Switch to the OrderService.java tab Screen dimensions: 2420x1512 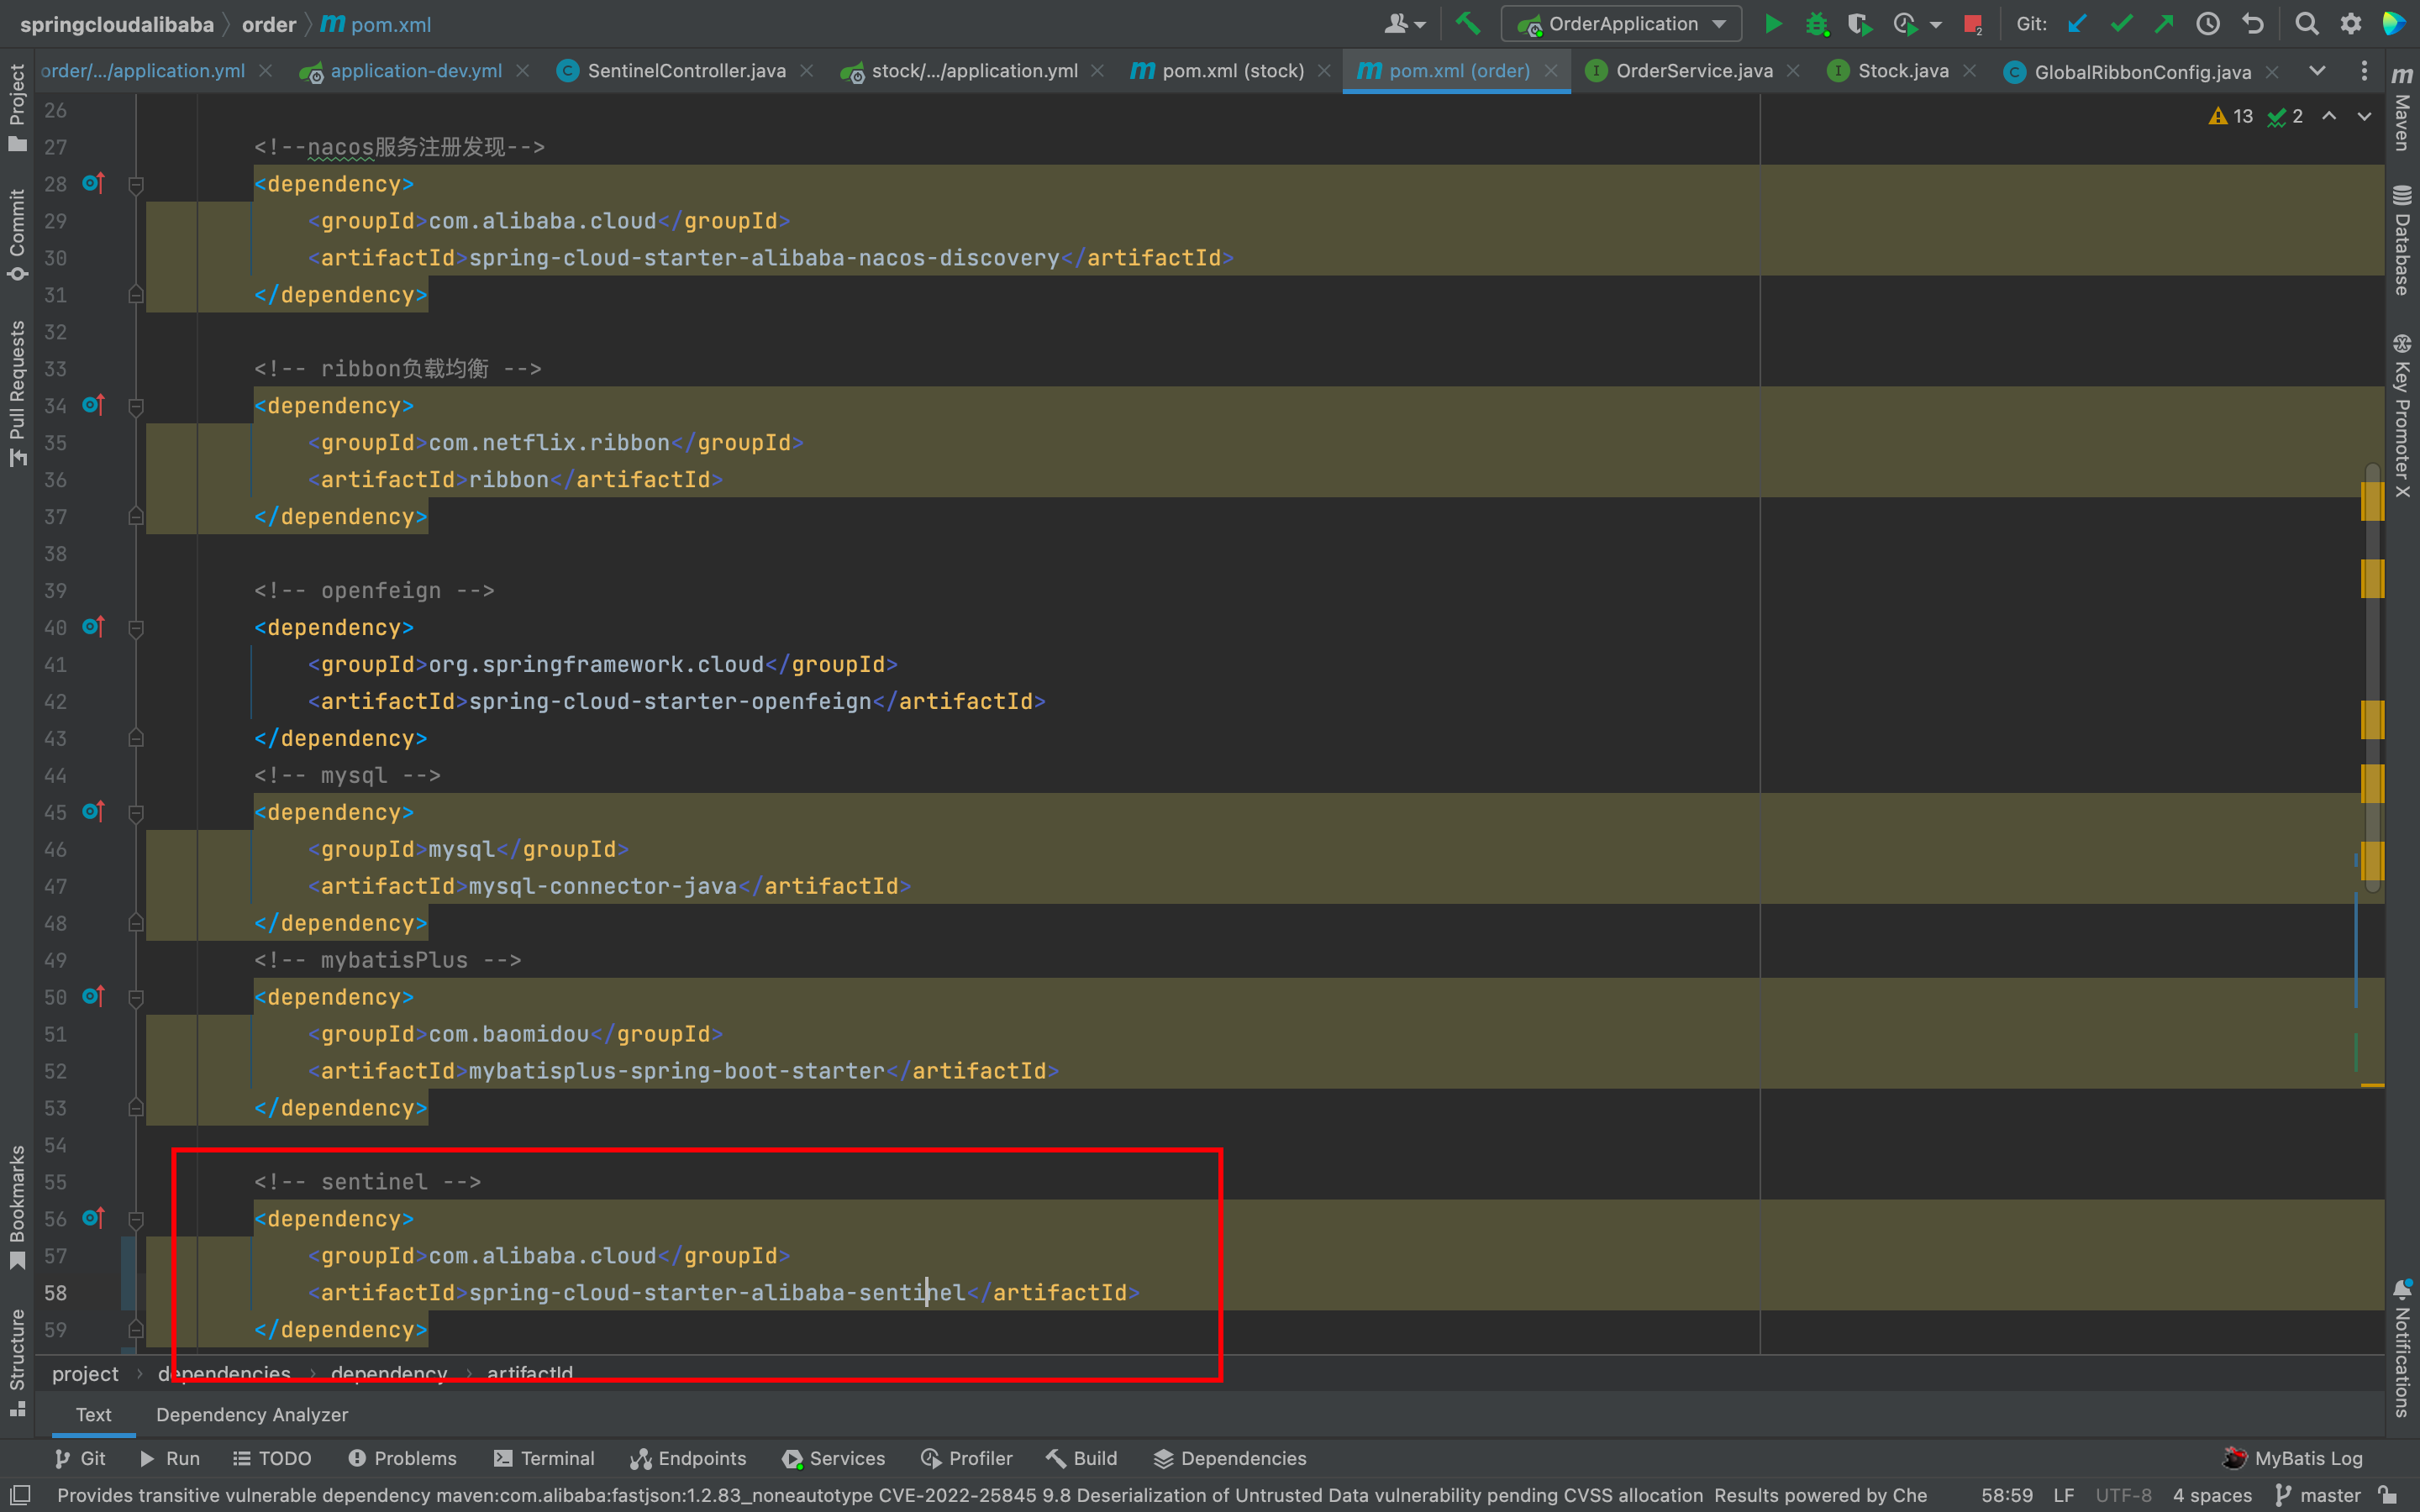[x=1692, y=71]
